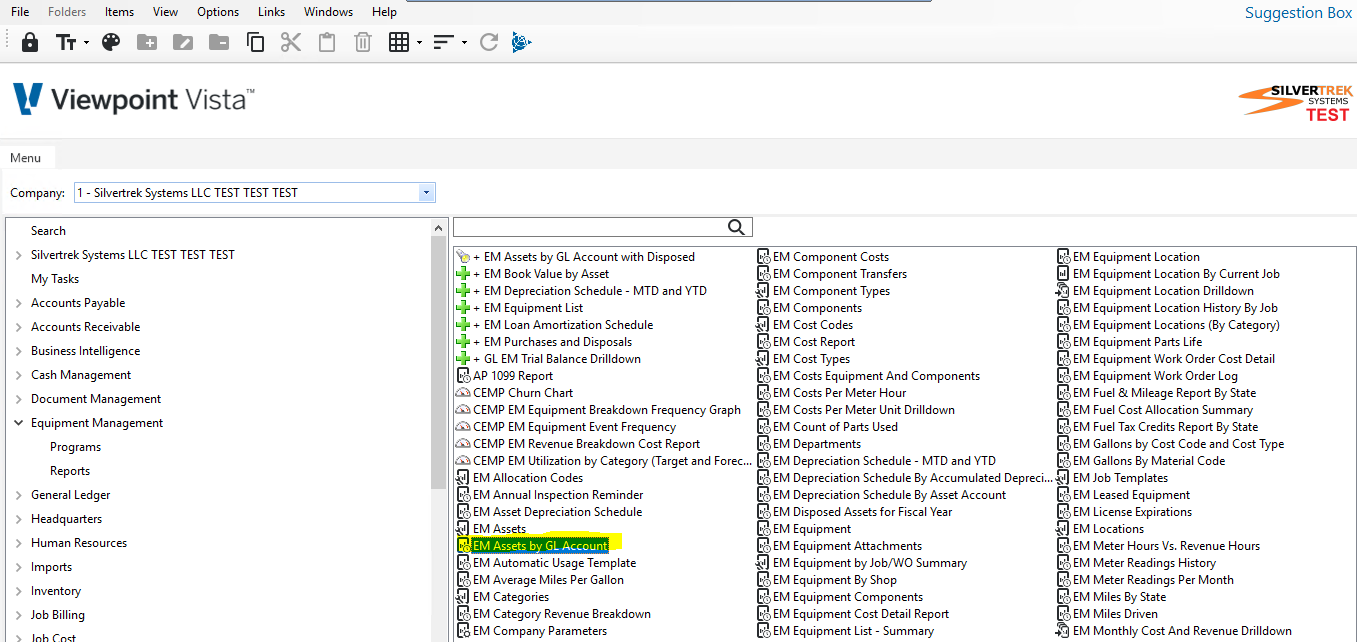The image size is (1357, 642).
Task: Select My Tasks in the tree
Action: [55, 279]
